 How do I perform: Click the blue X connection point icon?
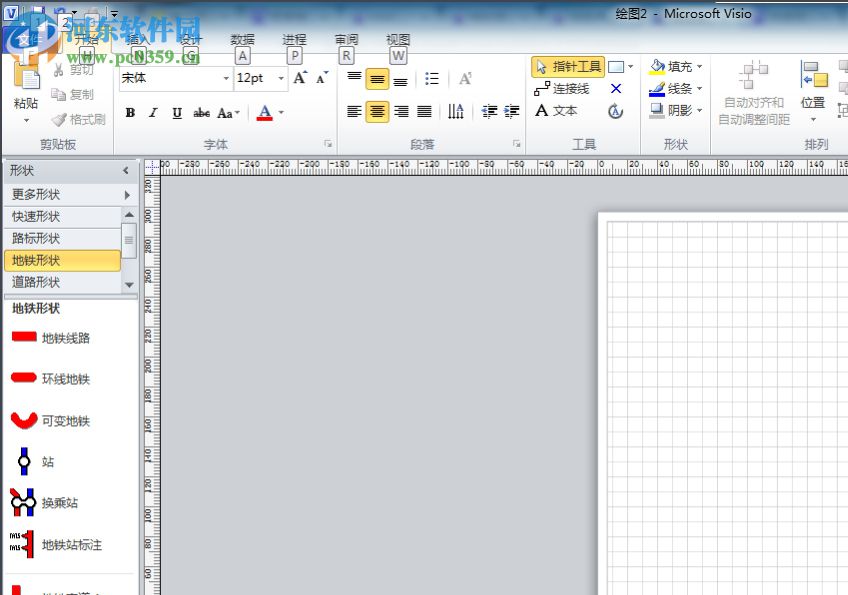615,89
